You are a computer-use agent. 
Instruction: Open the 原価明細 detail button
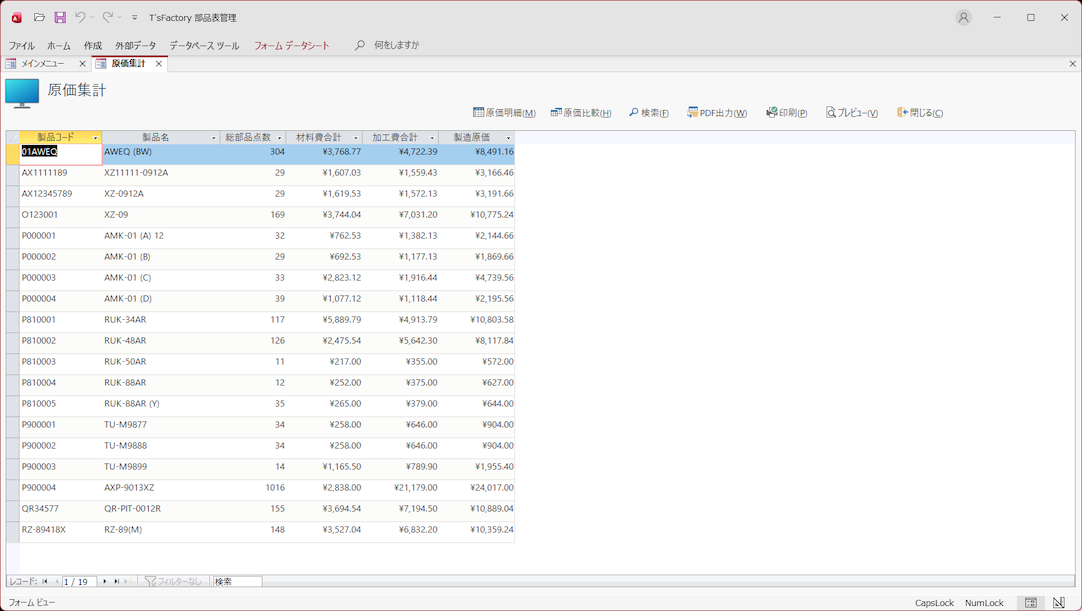504,113
